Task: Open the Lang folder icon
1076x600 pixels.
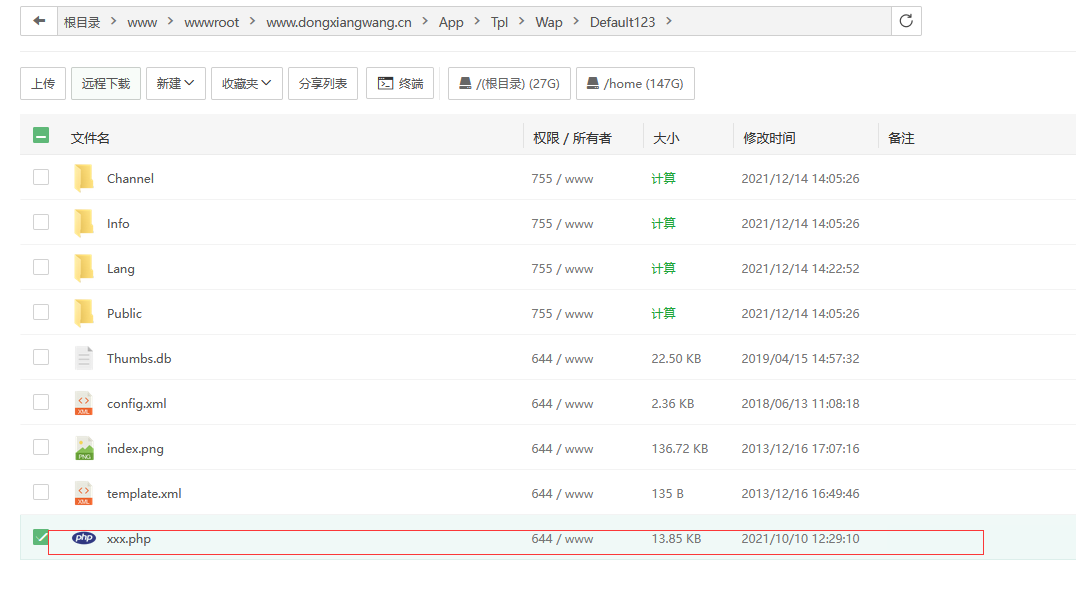Action: pyautogui.click(x=84, y=268)
